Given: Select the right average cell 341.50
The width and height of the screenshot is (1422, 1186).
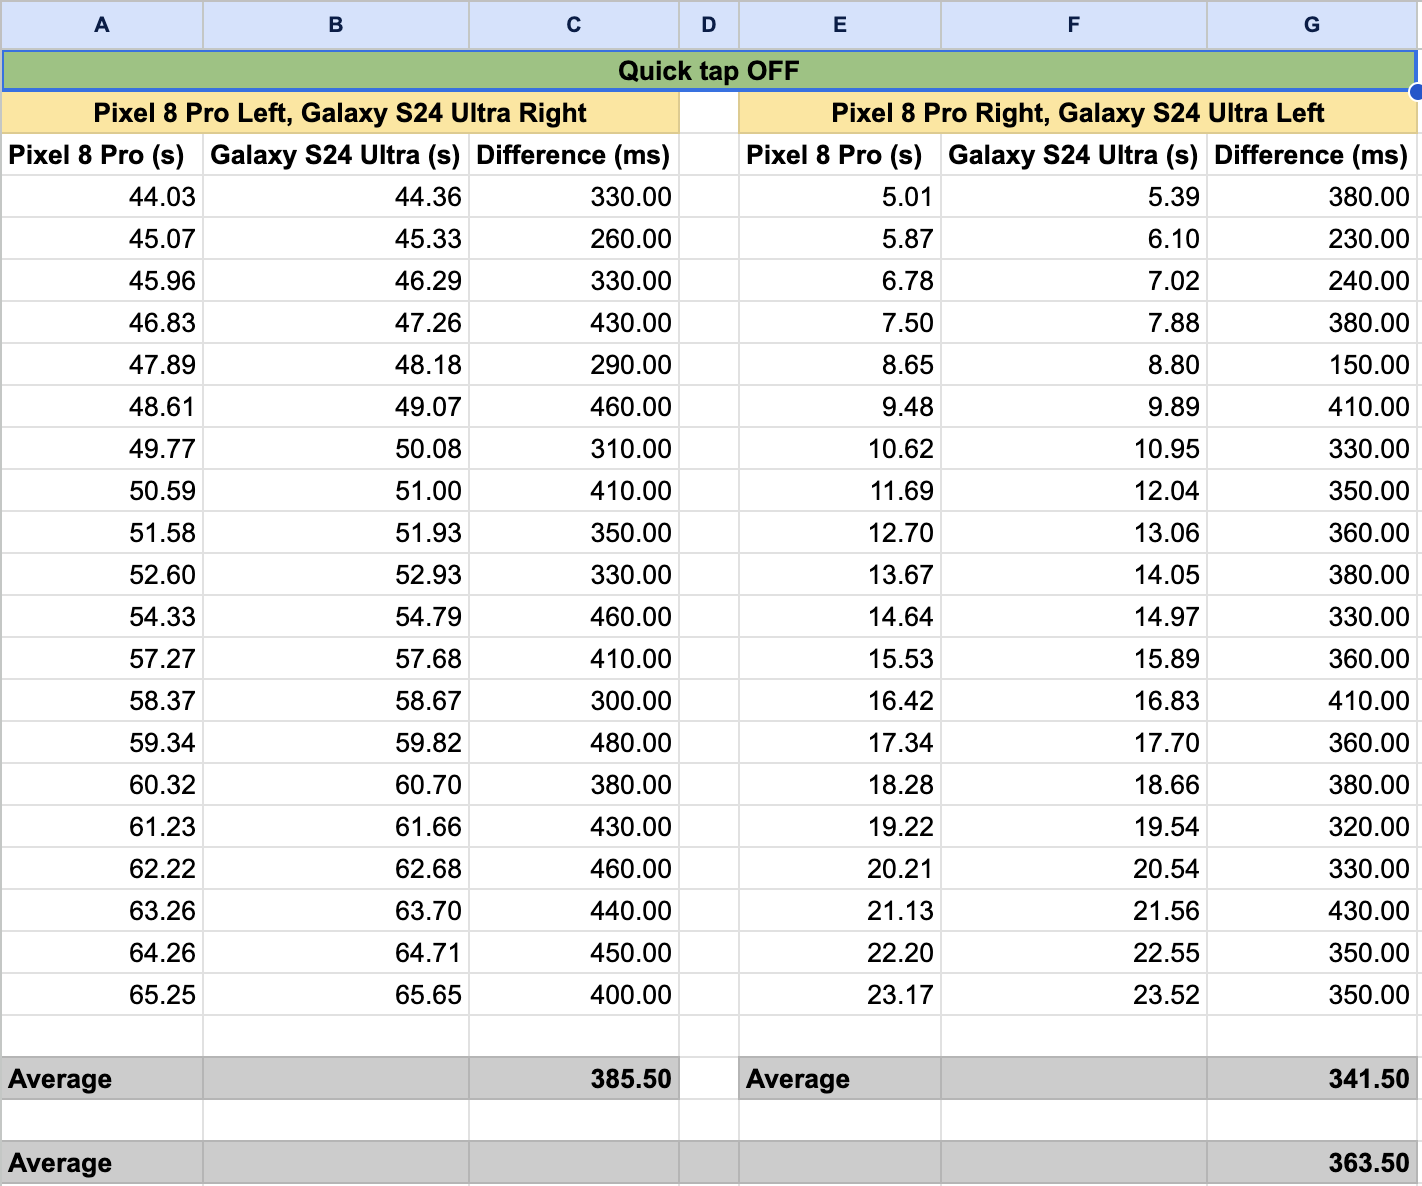Looking at the screenshot, I should click(1312, 1079).
